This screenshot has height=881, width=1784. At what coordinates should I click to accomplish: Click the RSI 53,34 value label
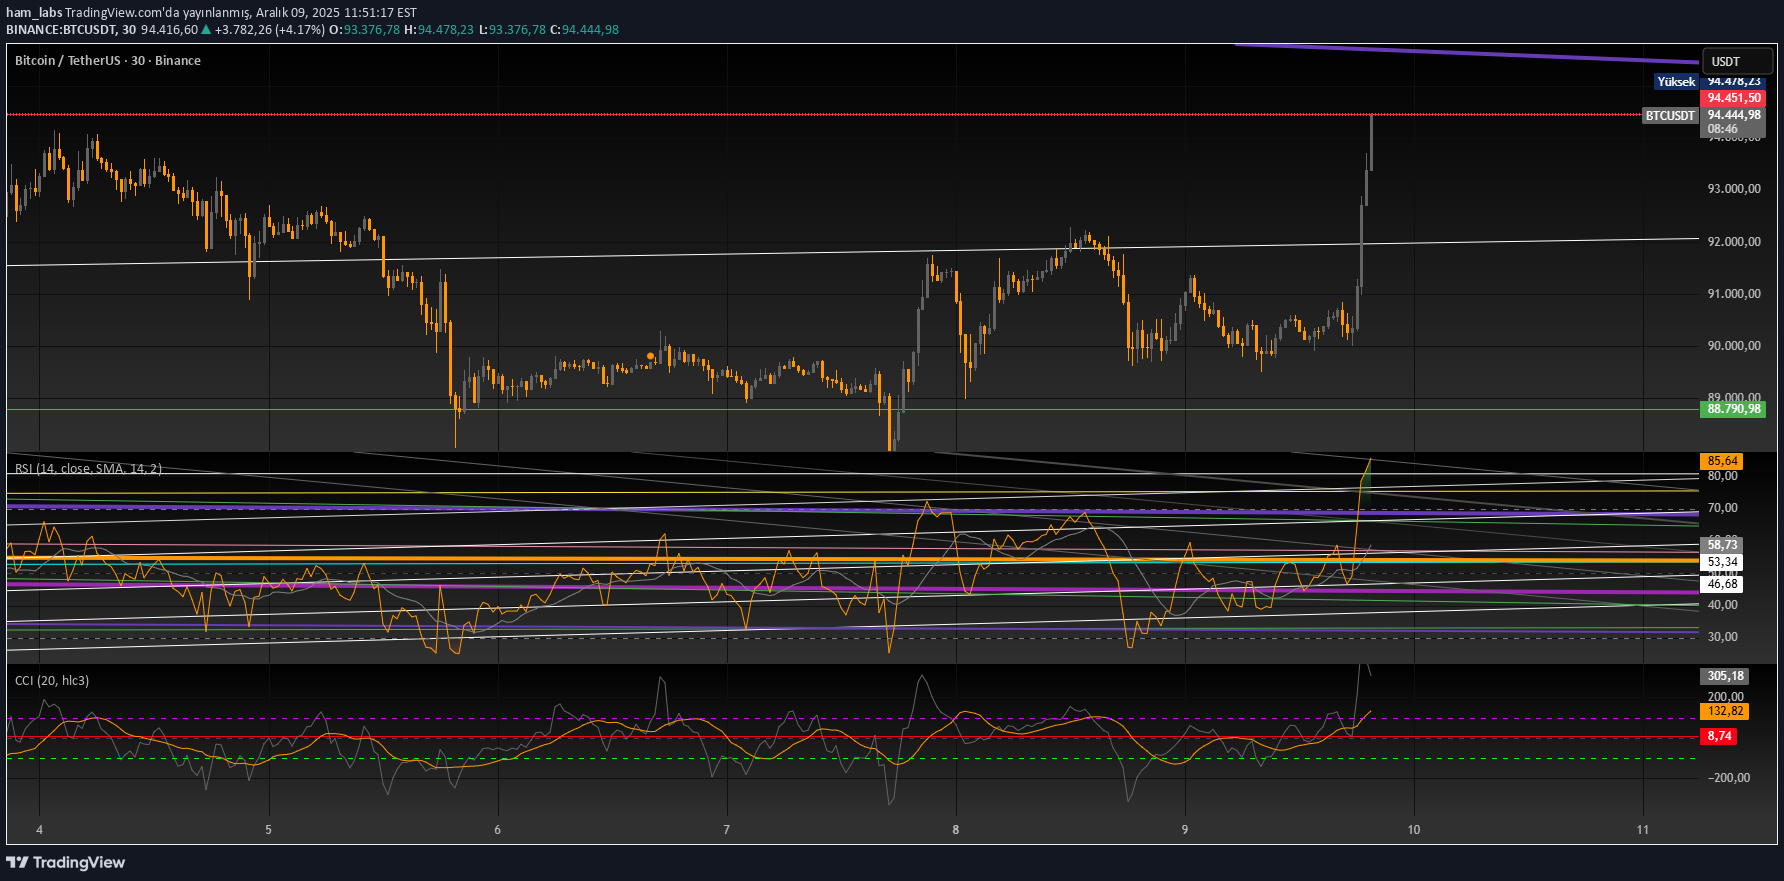coord(1722,562)
